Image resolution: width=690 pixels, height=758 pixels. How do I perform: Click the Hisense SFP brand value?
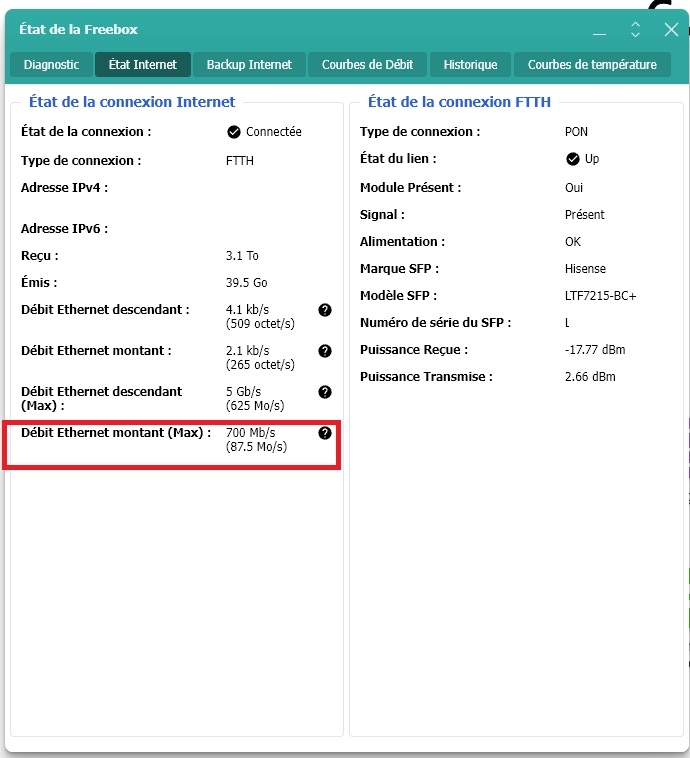pos(585,269)
